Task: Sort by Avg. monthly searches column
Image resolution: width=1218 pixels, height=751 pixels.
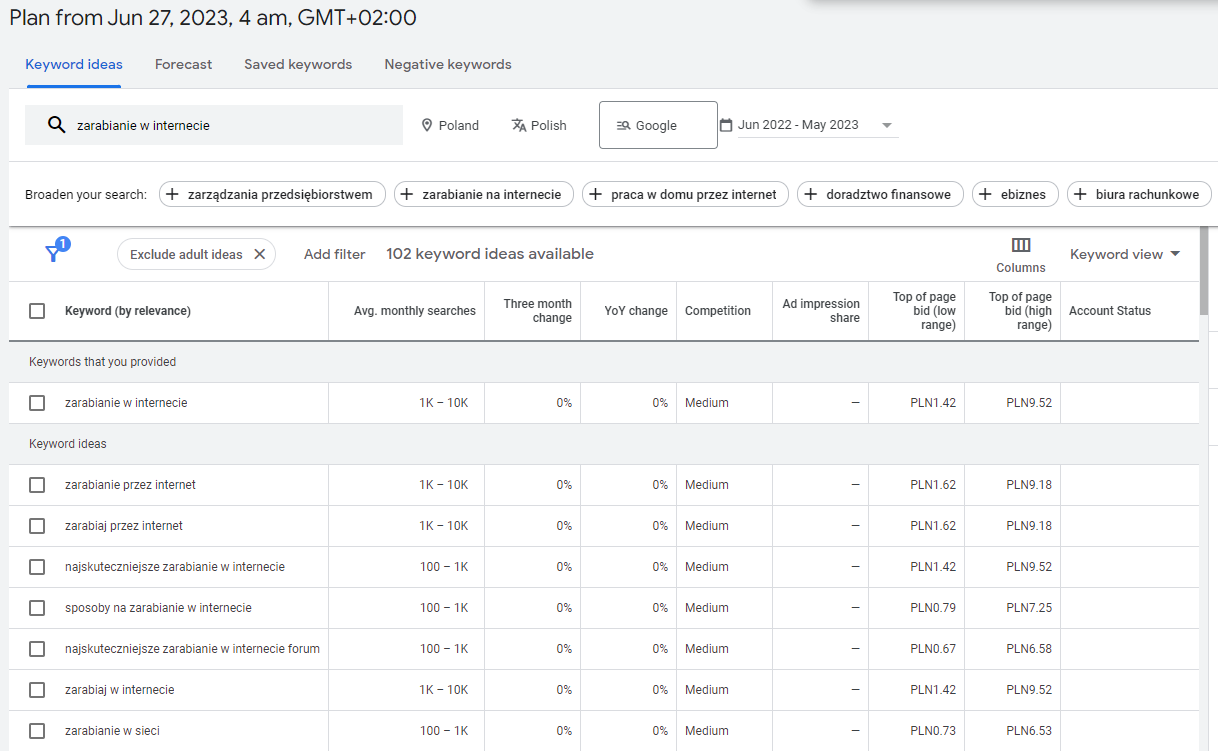Action: pyautogui.click(x=414, y=311)
